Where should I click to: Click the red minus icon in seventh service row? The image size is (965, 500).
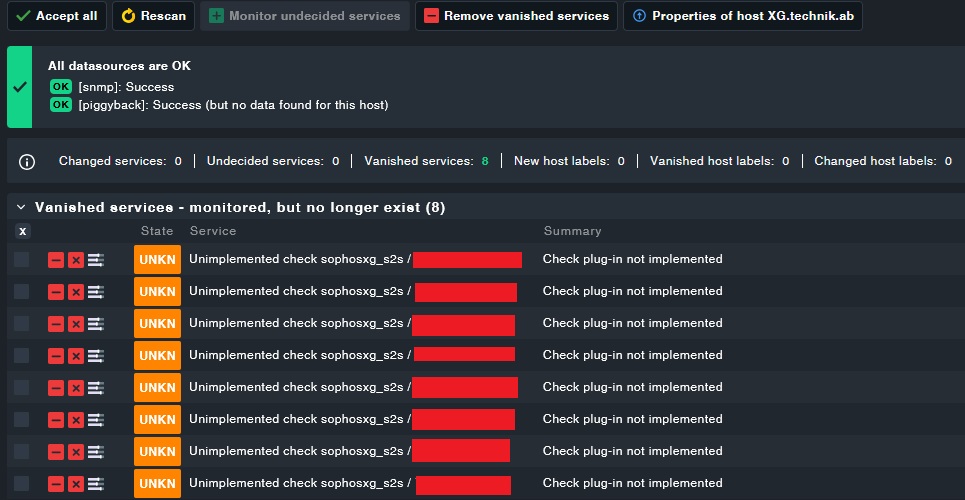[x=56, y=452]
